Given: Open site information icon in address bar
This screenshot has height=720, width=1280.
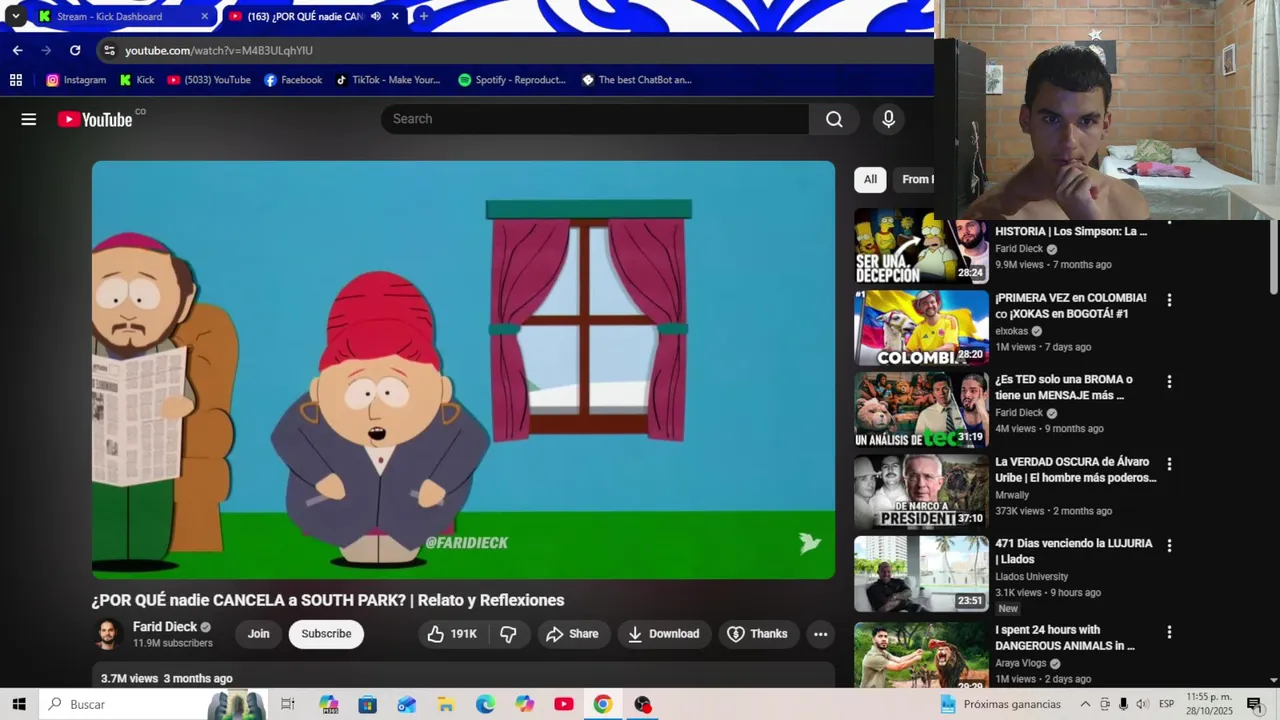Looking at the screenshot, I should pyautogui.click(x=109, y=50).
